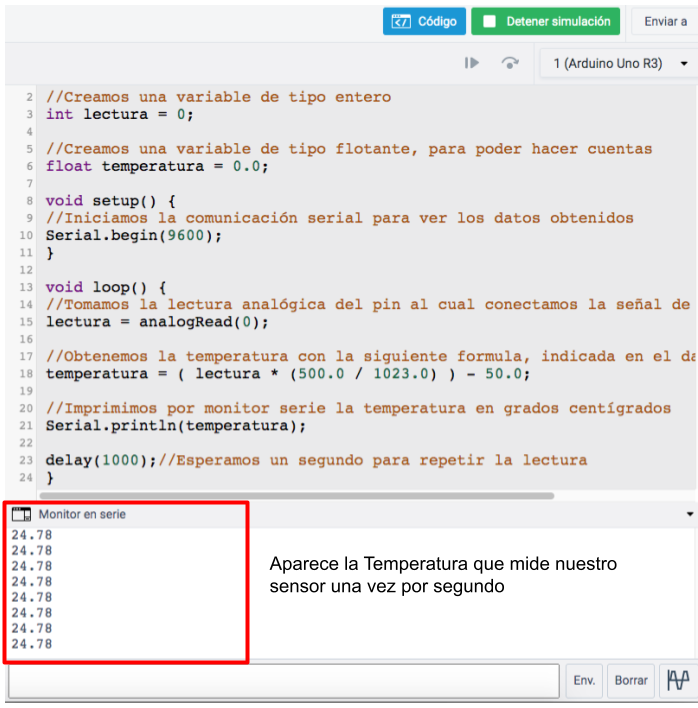Open the Código editor panel
The image size is (698, 708).
click(x=424, y=21)
